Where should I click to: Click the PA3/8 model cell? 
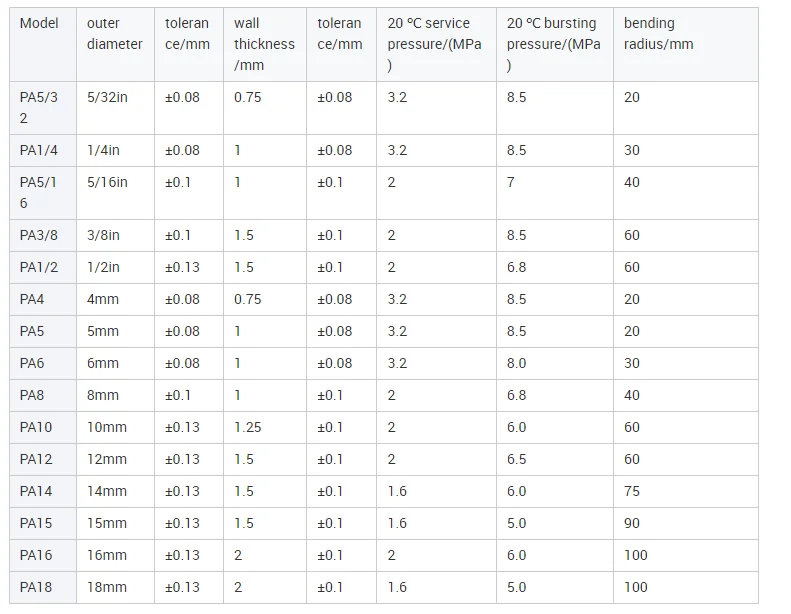click(39, 235)
